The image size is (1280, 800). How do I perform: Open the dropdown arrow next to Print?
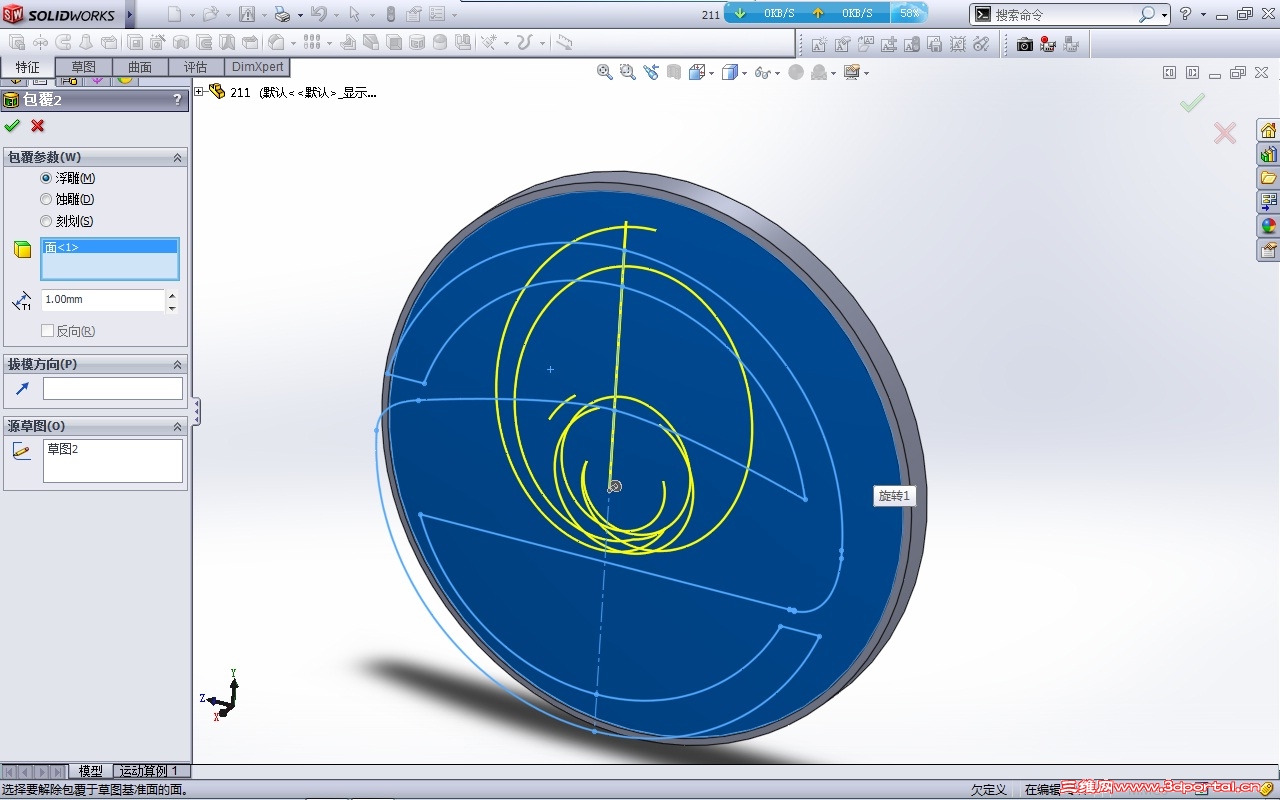pyautogui.click(x=299, y=15)
